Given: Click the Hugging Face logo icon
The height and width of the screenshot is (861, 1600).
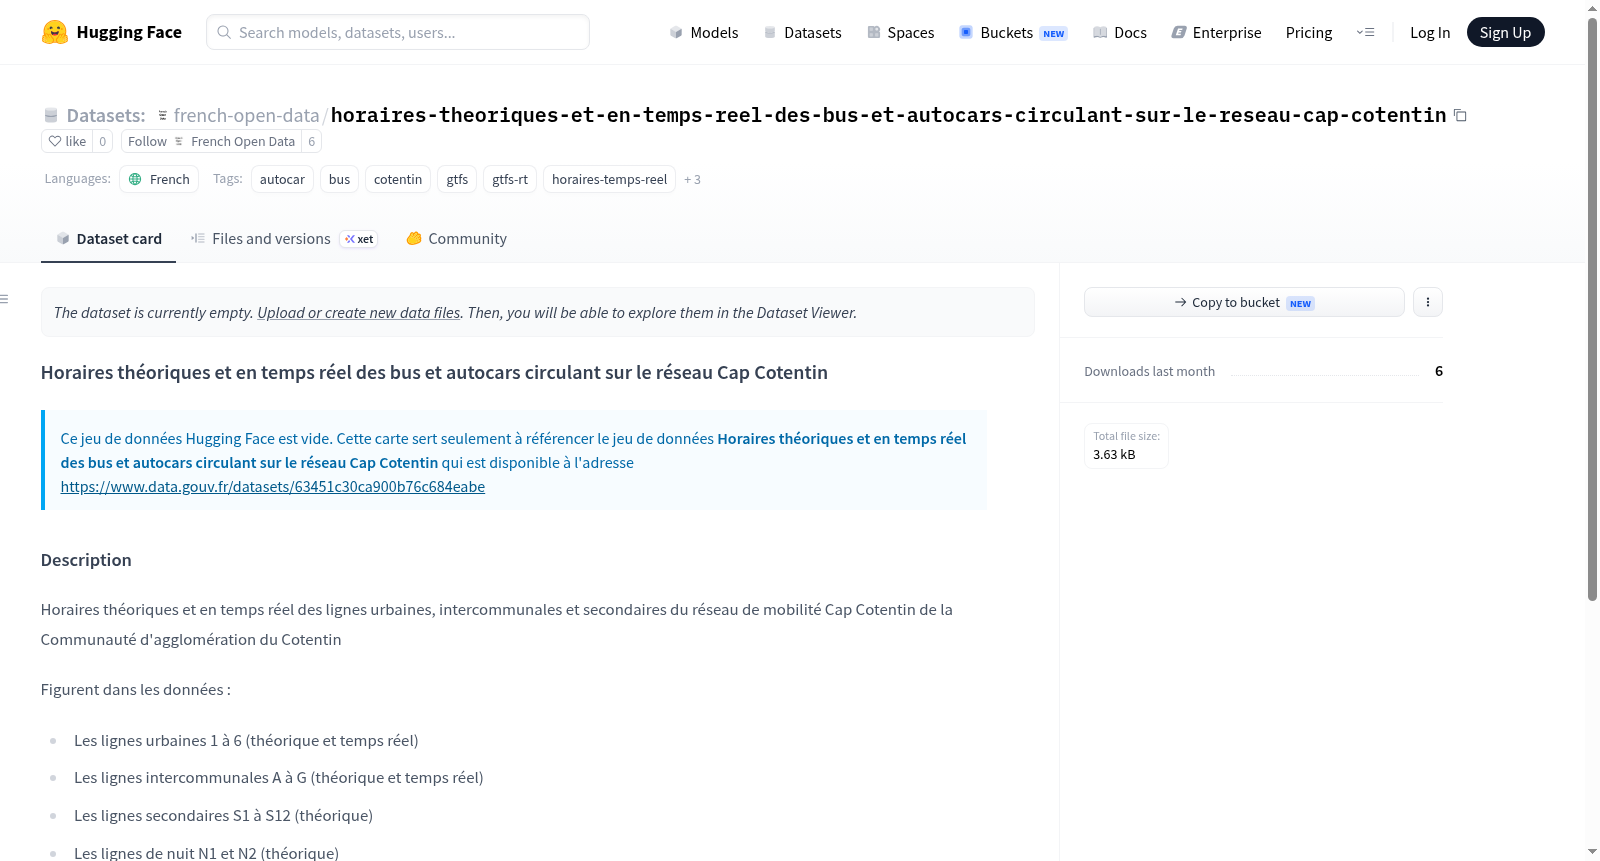Looking at the screenshot, I should 55,32.
